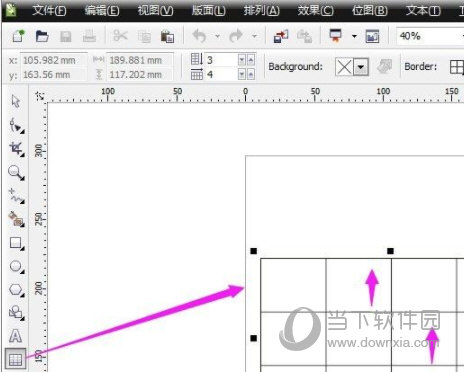This screenshot has height=372, width=464.
Task: Click the Edit fill icon beside Background
Action: coord(384,67)
